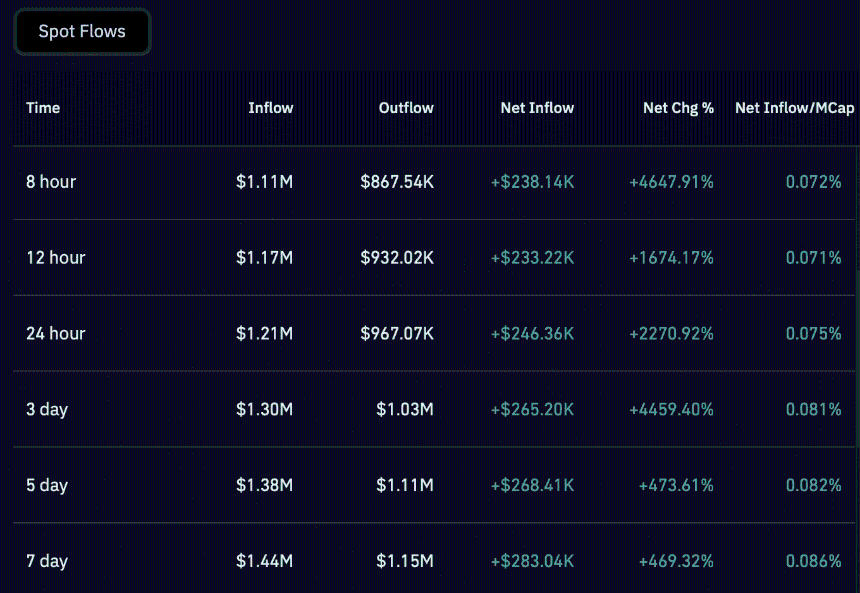Click the +4647.91% net change value
Viewport: 860px width, 593px height.
pos(671,182)
